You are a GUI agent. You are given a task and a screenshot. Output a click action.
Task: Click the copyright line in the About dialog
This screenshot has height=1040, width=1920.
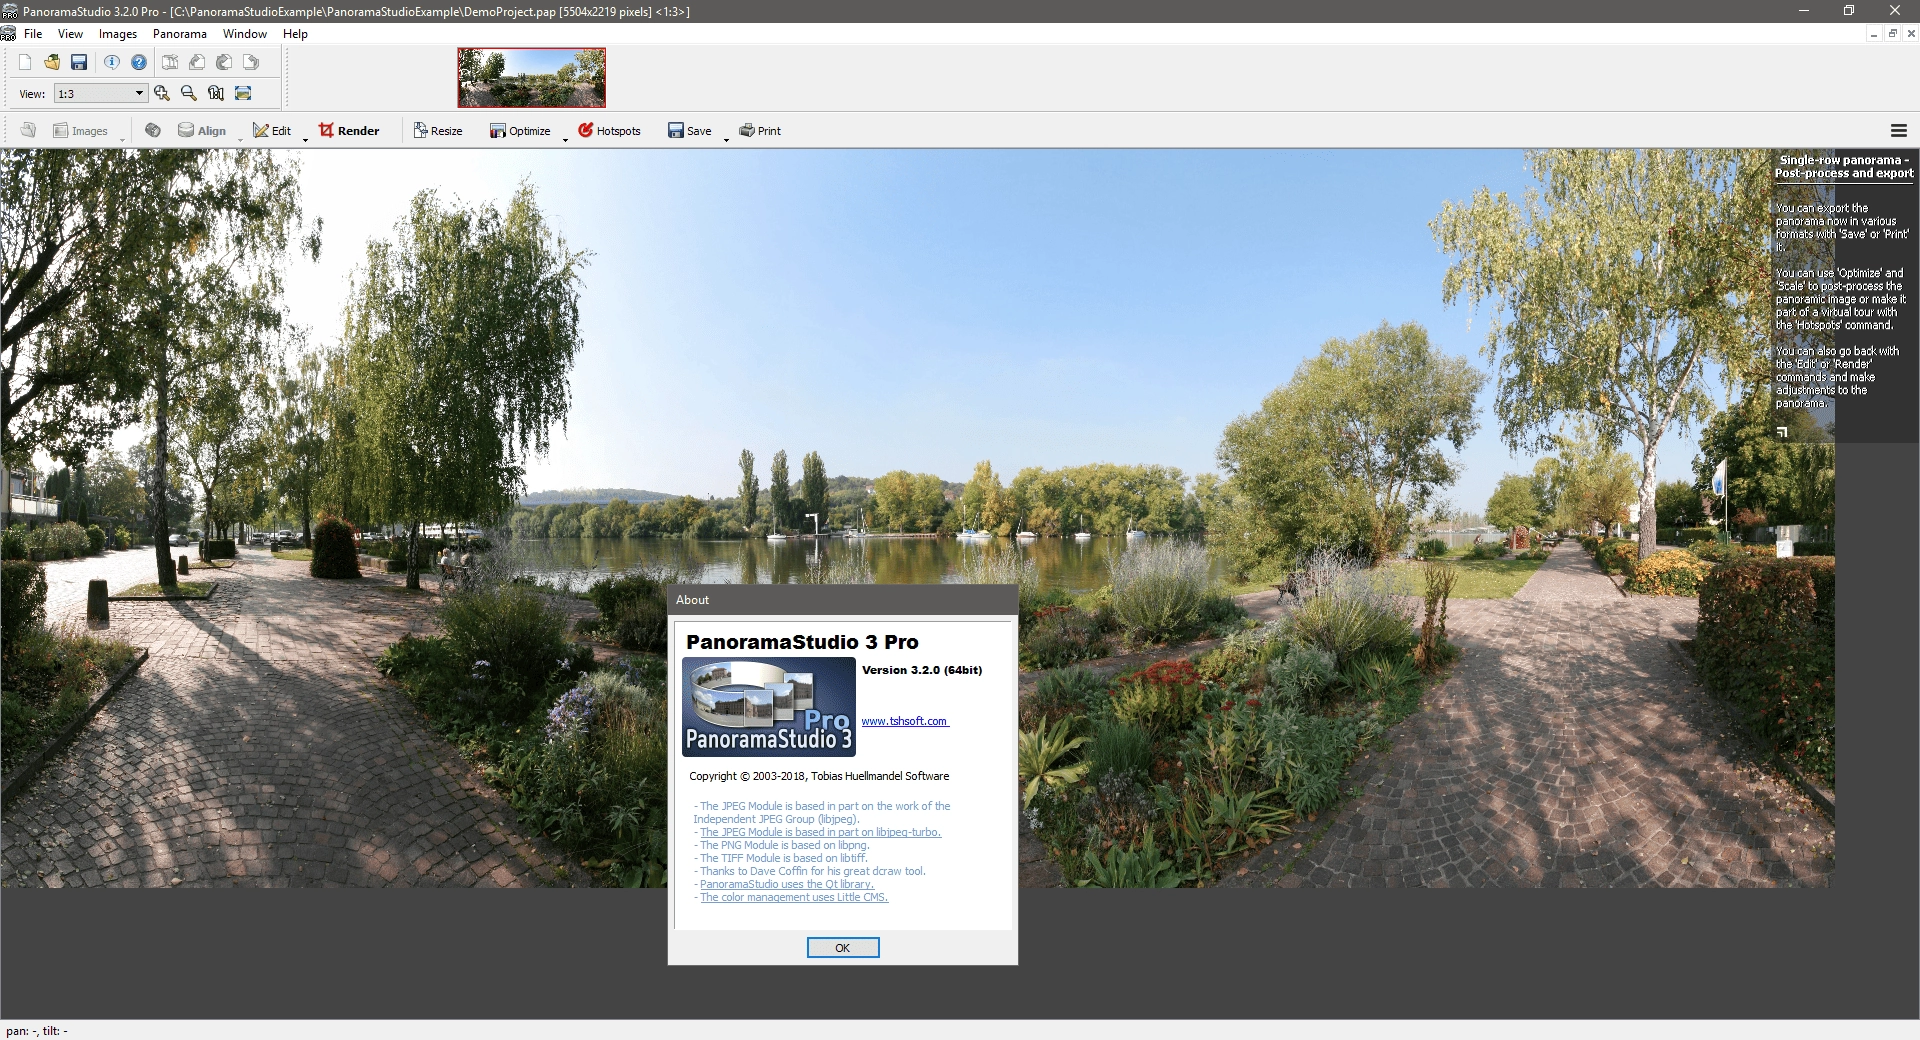[819, 776]
